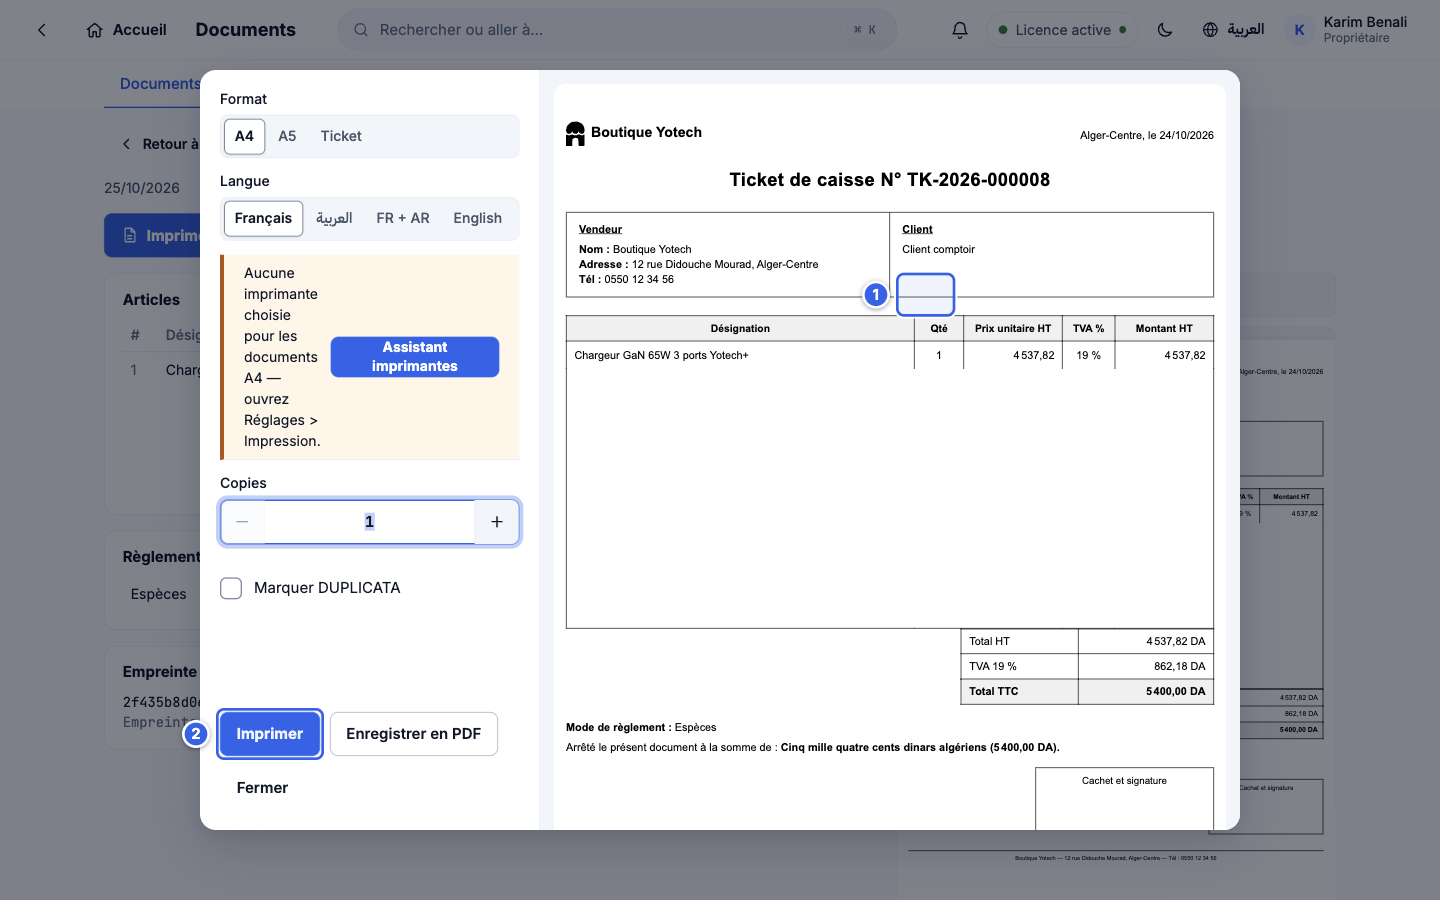The image size is (1440, 900).
Task: Choose English language
Action: tap(477, 218)
